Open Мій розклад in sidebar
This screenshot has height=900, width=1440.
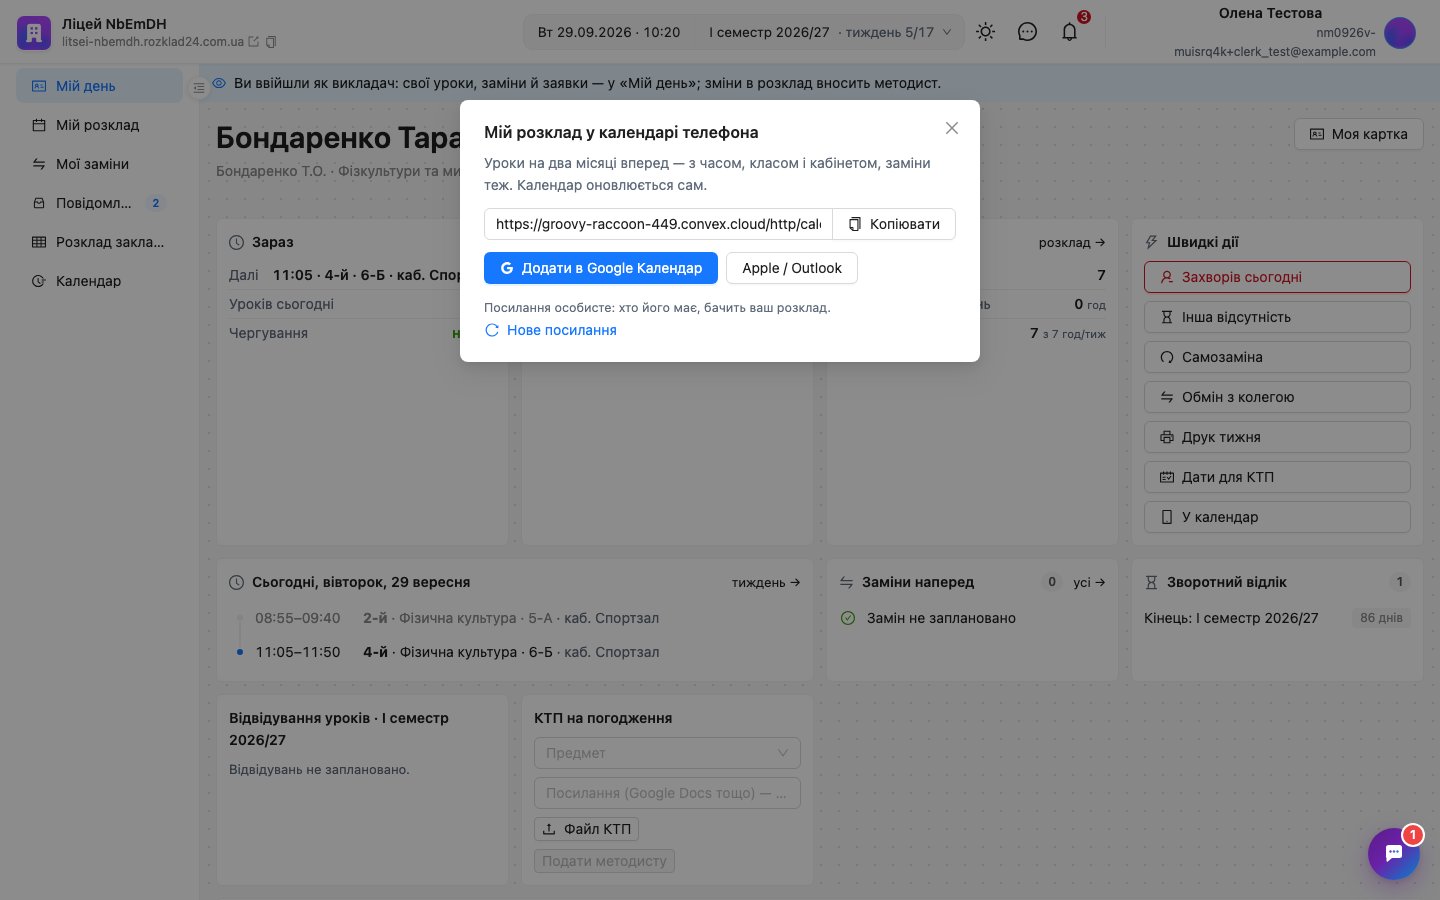pyautogui.click(x=99, y=125)
